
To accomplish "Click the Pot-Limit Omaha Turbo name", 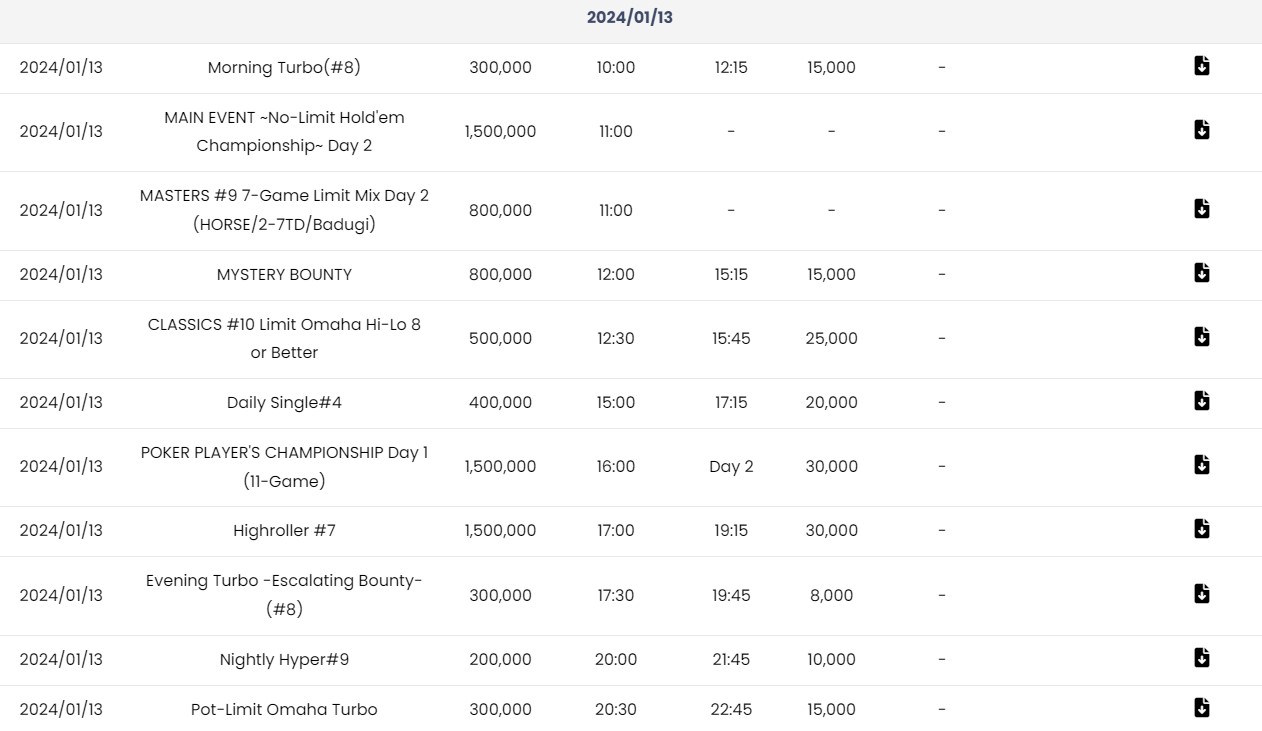I will [284, 709].
